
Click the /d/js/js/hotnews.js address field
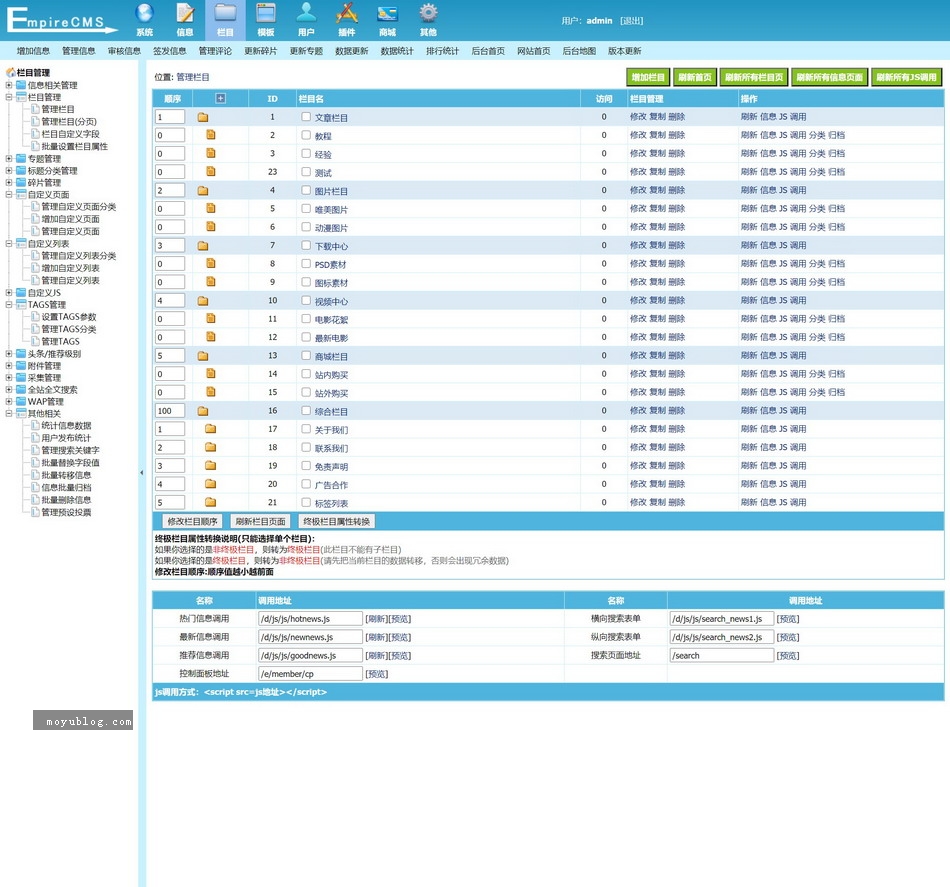tap(310, 619)
